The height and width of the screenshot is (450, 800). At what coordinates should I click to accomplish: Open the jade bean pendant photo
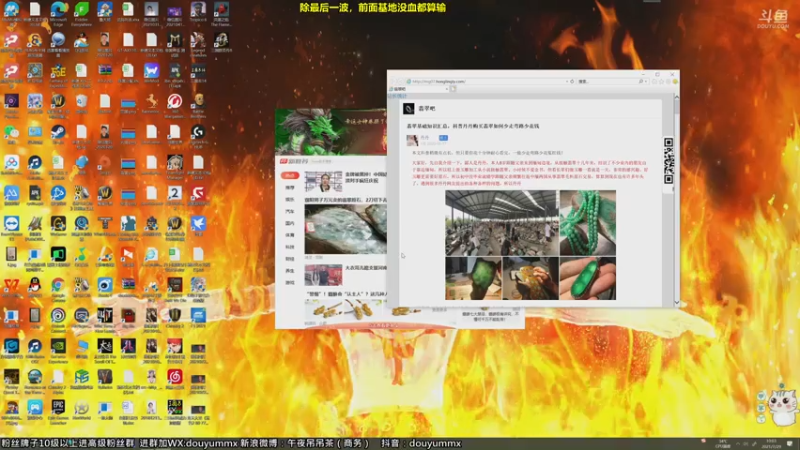[x=588, y=278]
